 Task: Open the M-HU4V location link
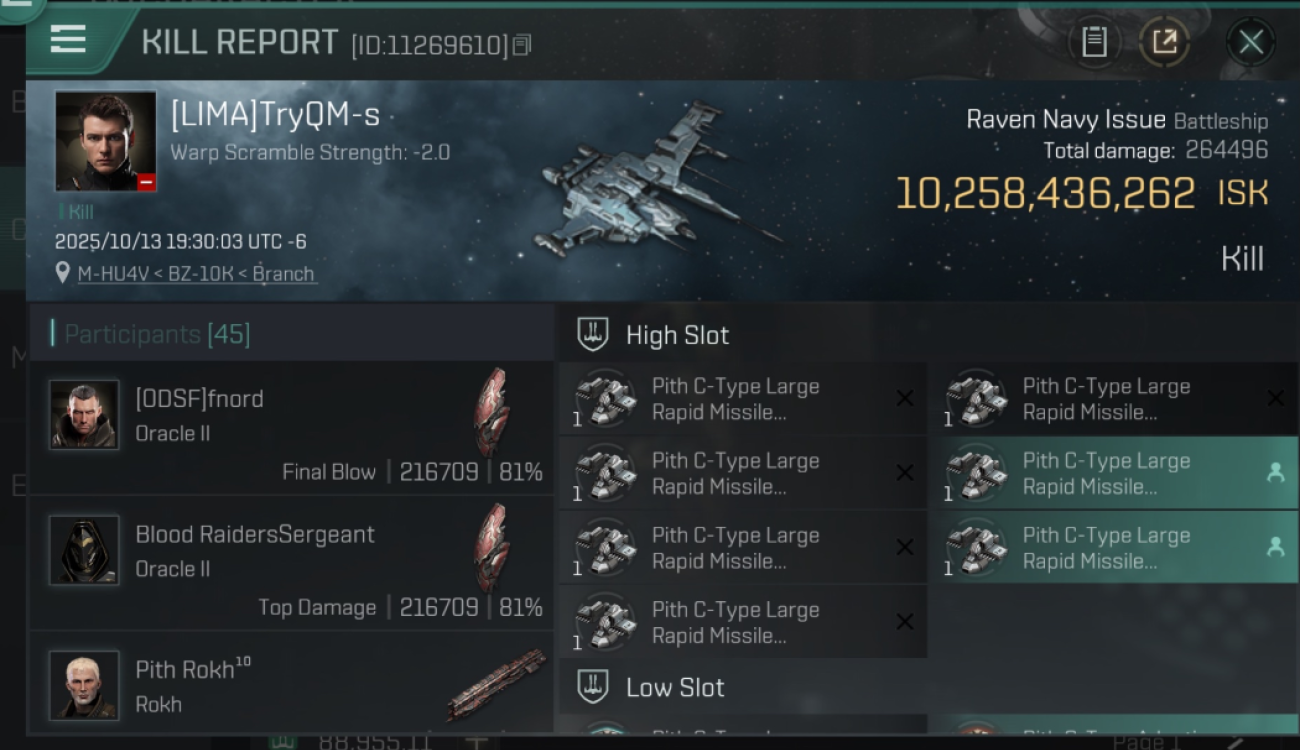pyautogui.click(x=198, y=274)
